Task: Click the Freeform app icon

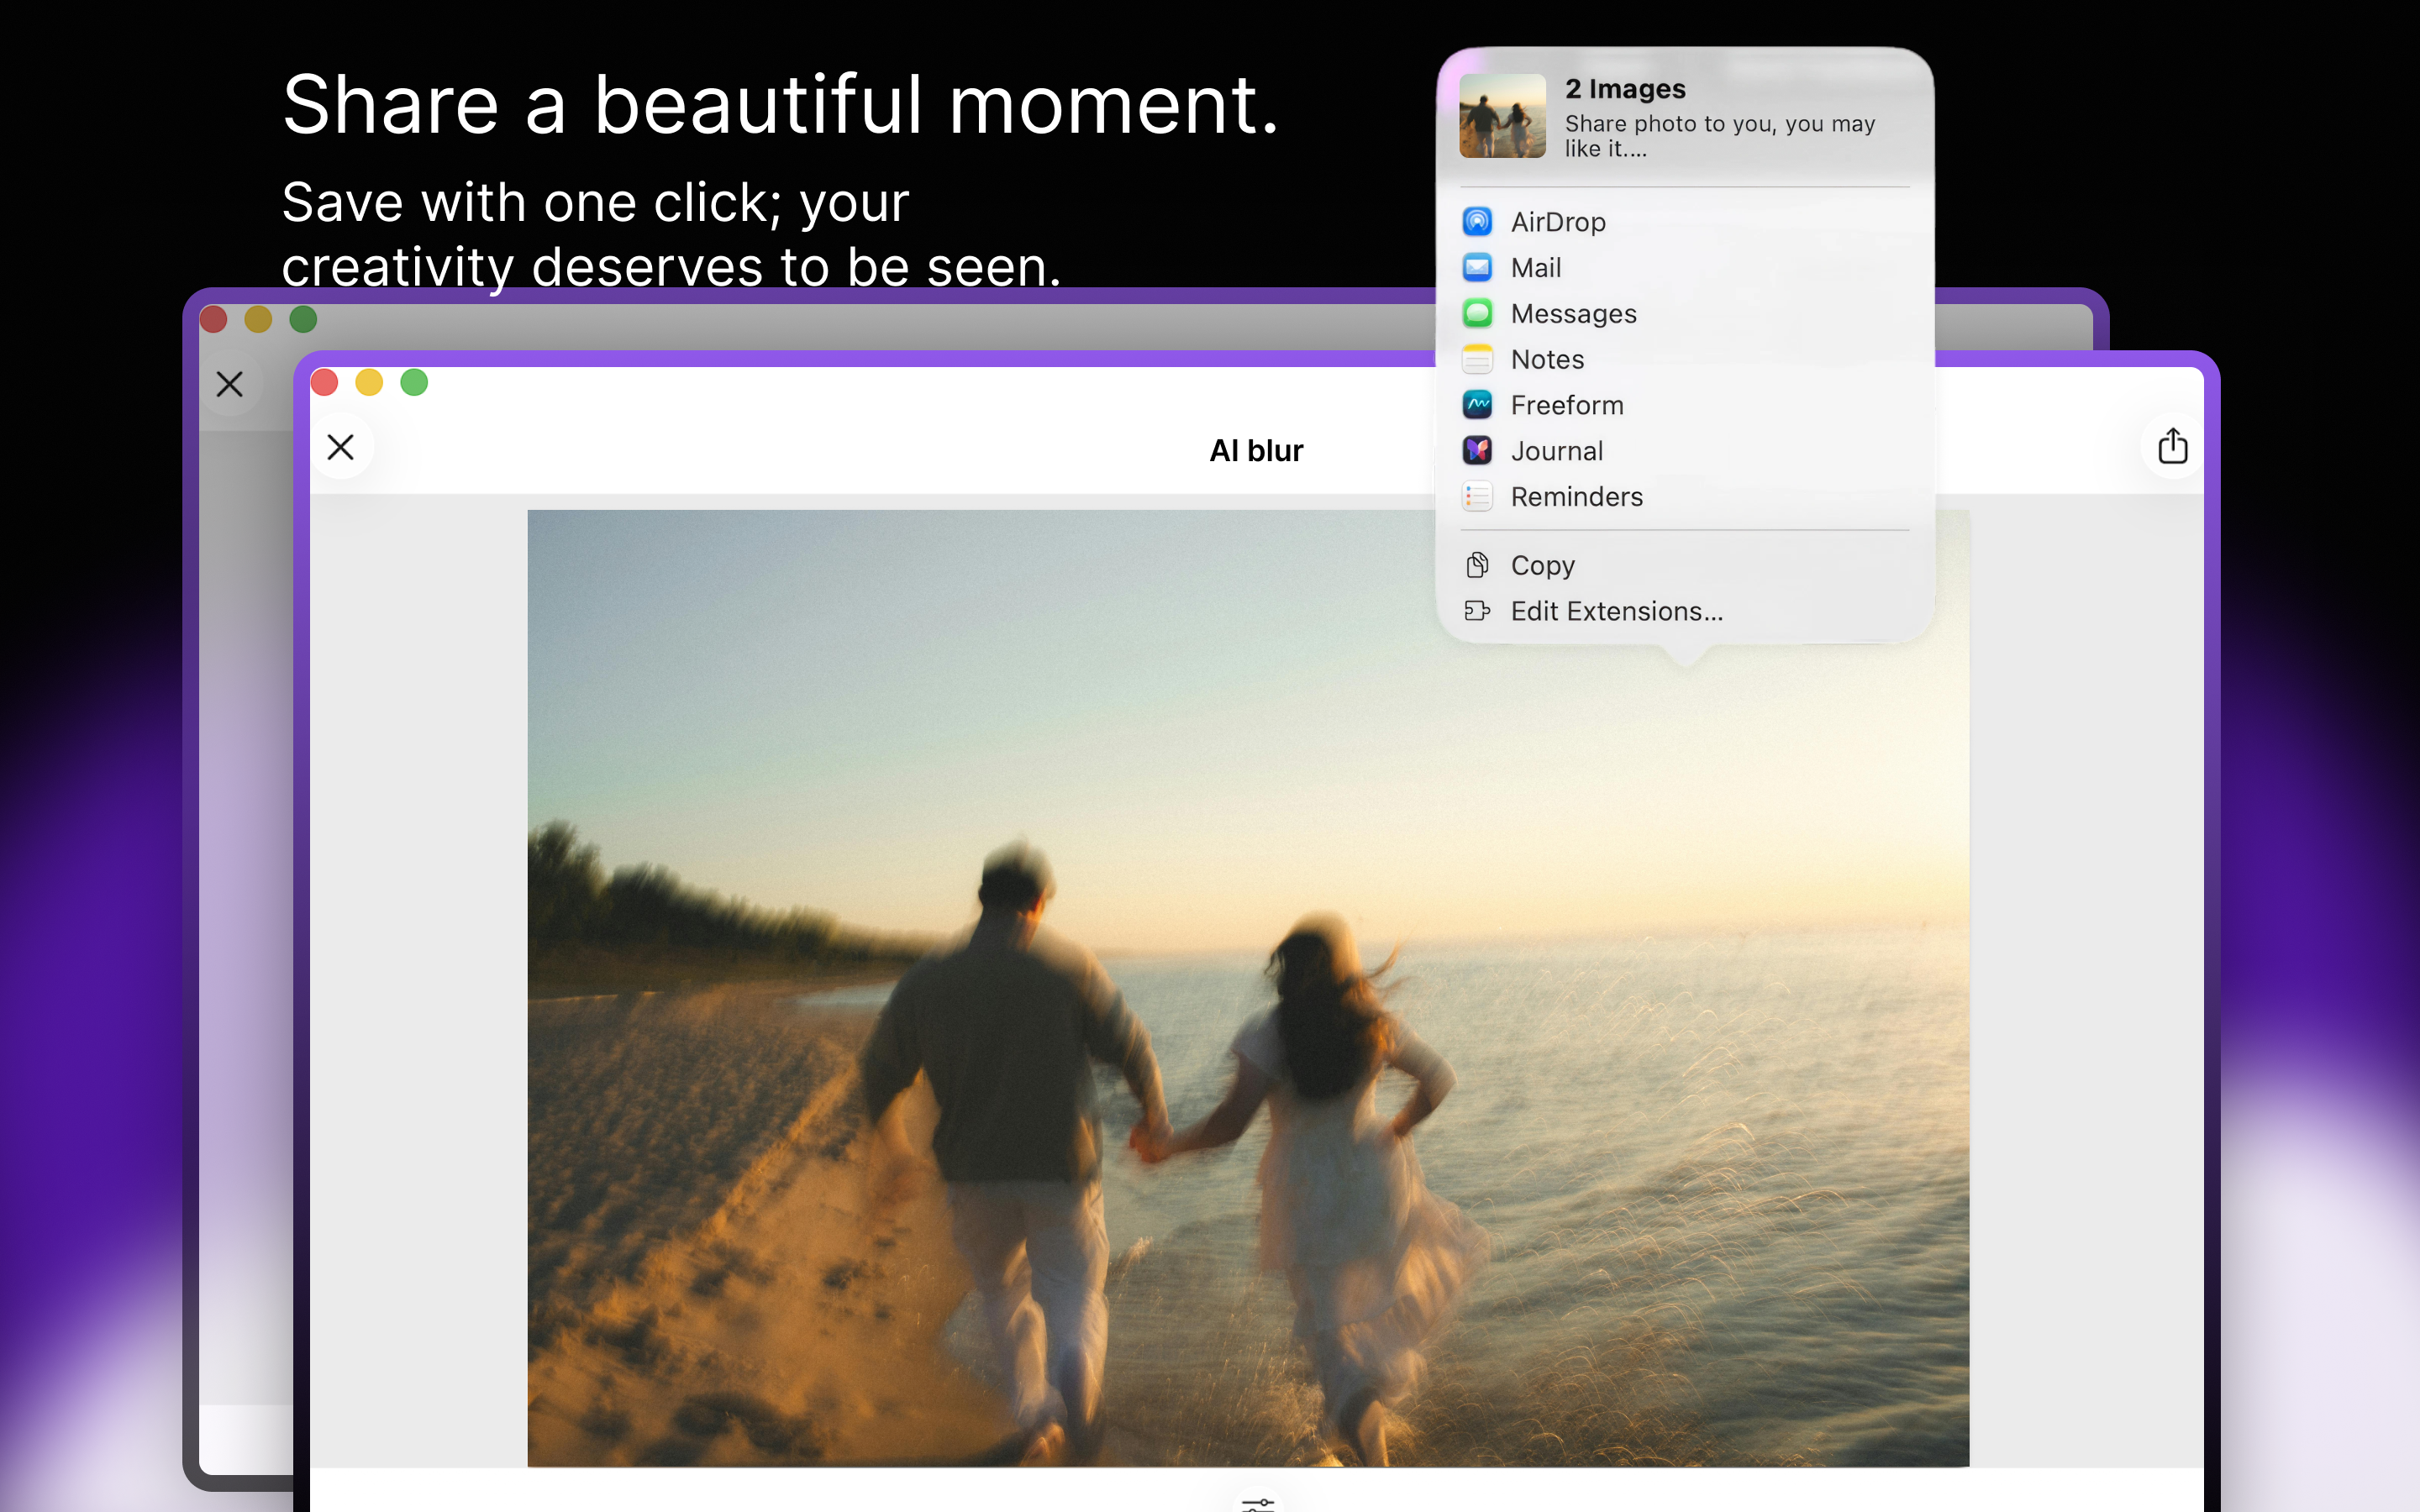Action: (x=1477, y=405)
